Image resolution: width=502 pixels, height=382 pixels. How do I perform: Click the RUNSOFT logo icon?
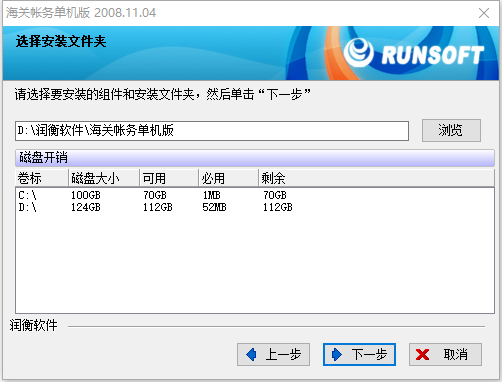click(359, 53)
